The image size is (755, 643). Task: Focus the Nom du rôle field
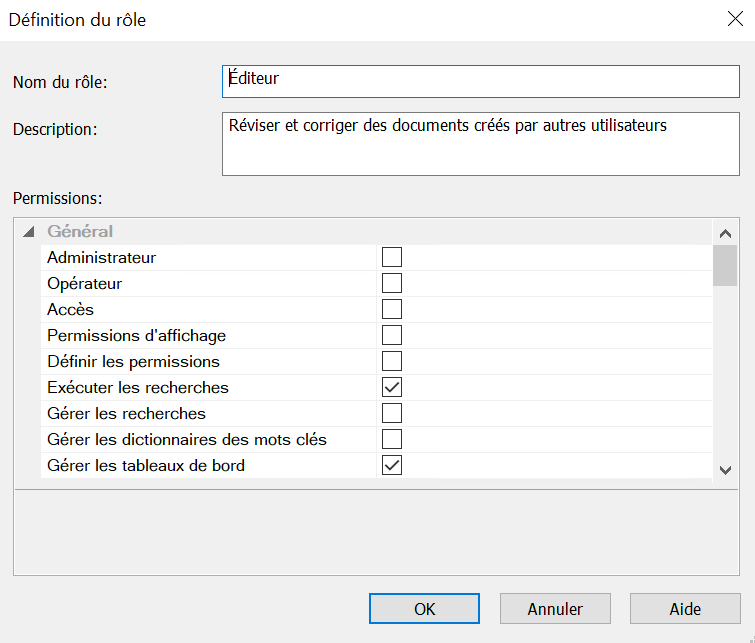(481, 81)
